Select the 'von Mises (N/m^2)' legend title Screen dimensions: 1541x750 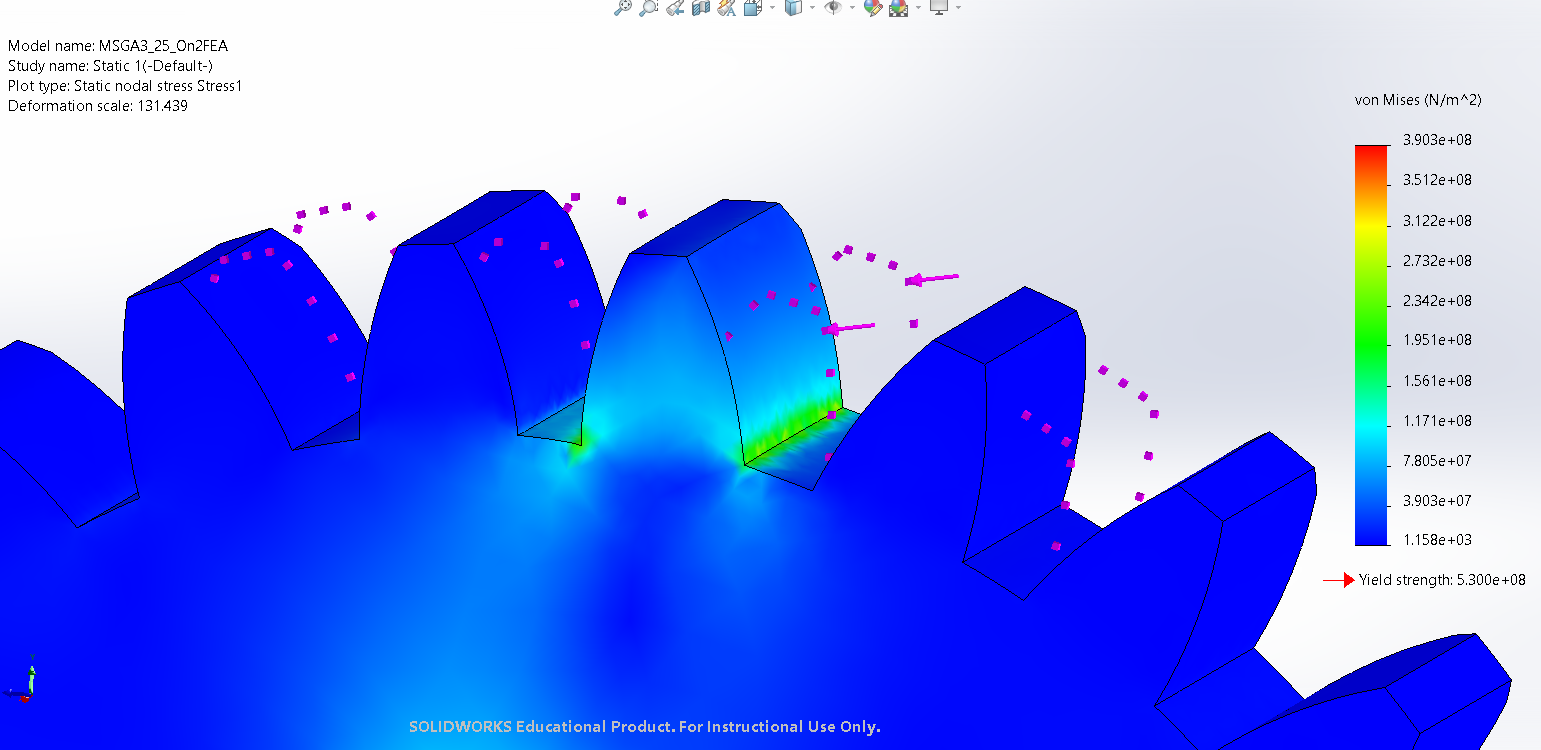click(1418, 100)
